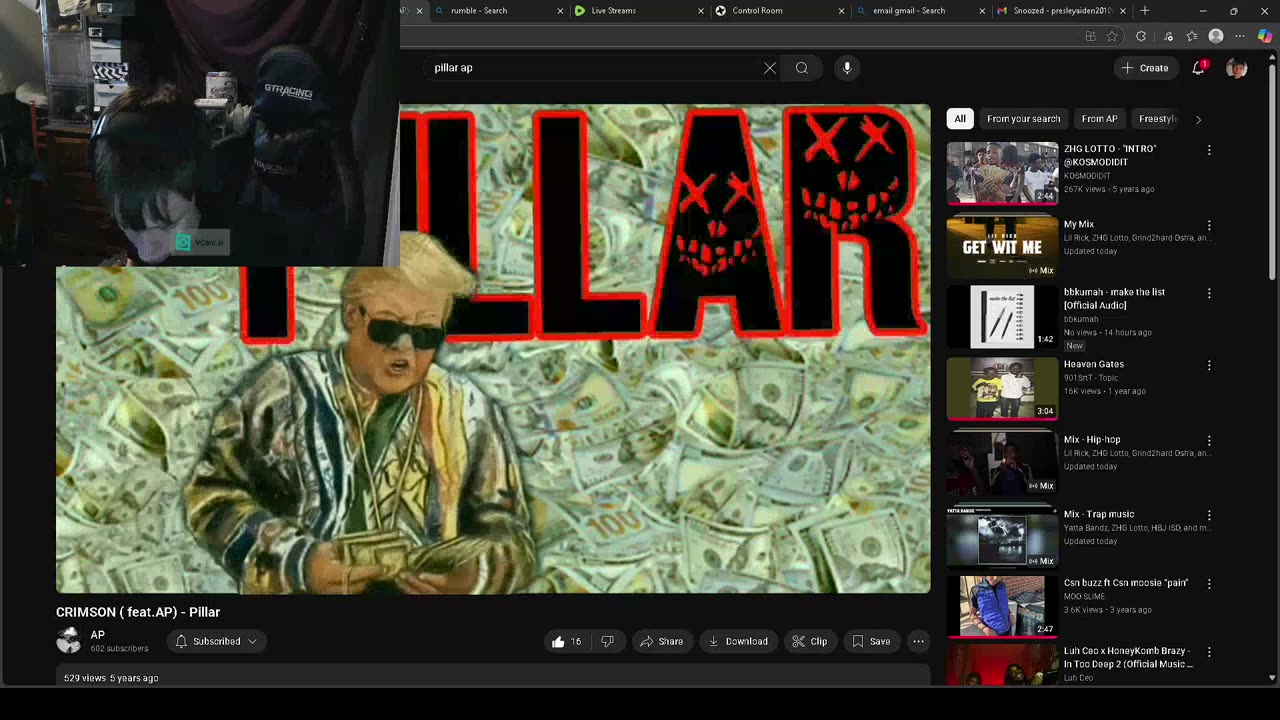1280x720 pixels.
Task: Close the Control Room tab
Action: 840,11
